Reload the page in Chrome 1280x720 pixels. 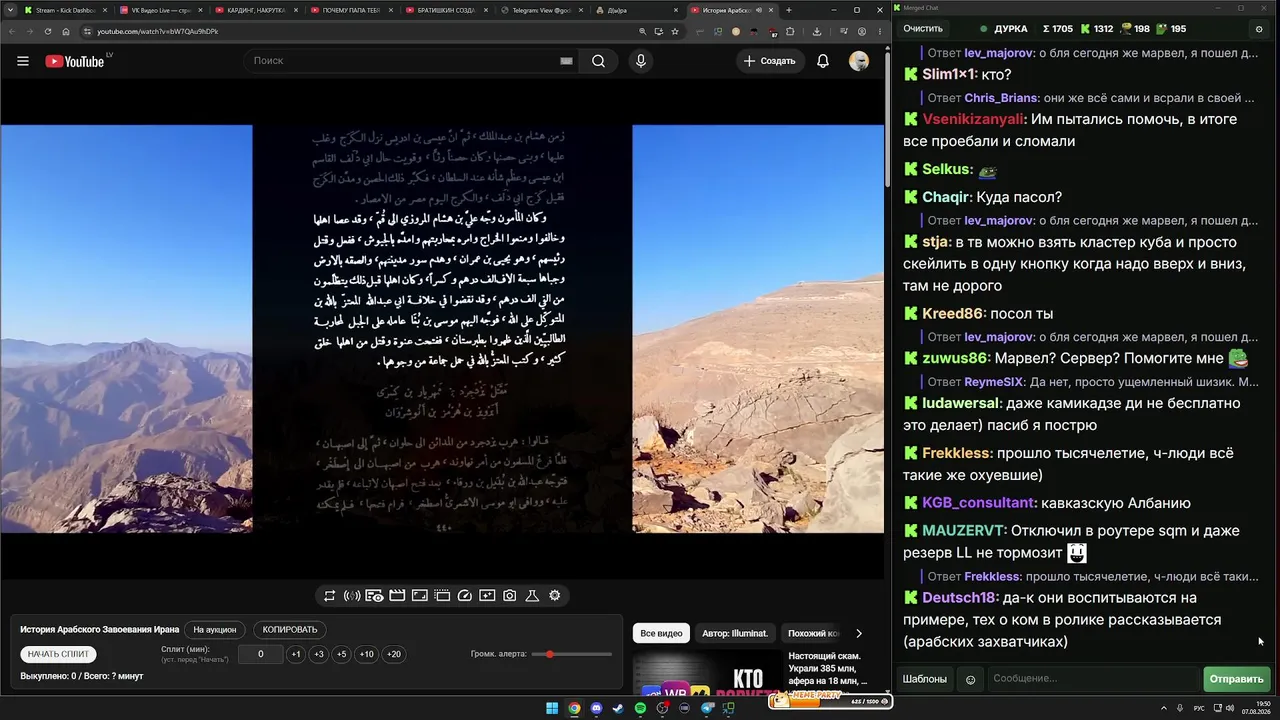(x=47, y=31)
